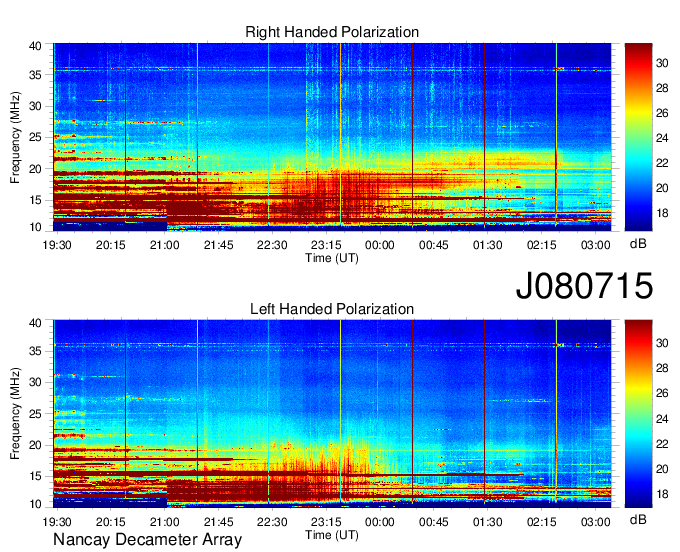Click the 01:30 time tick of Right Handed plot
The width and height of the screenshot is (680, 552).
pyautogui.click(x=487, y=245)
